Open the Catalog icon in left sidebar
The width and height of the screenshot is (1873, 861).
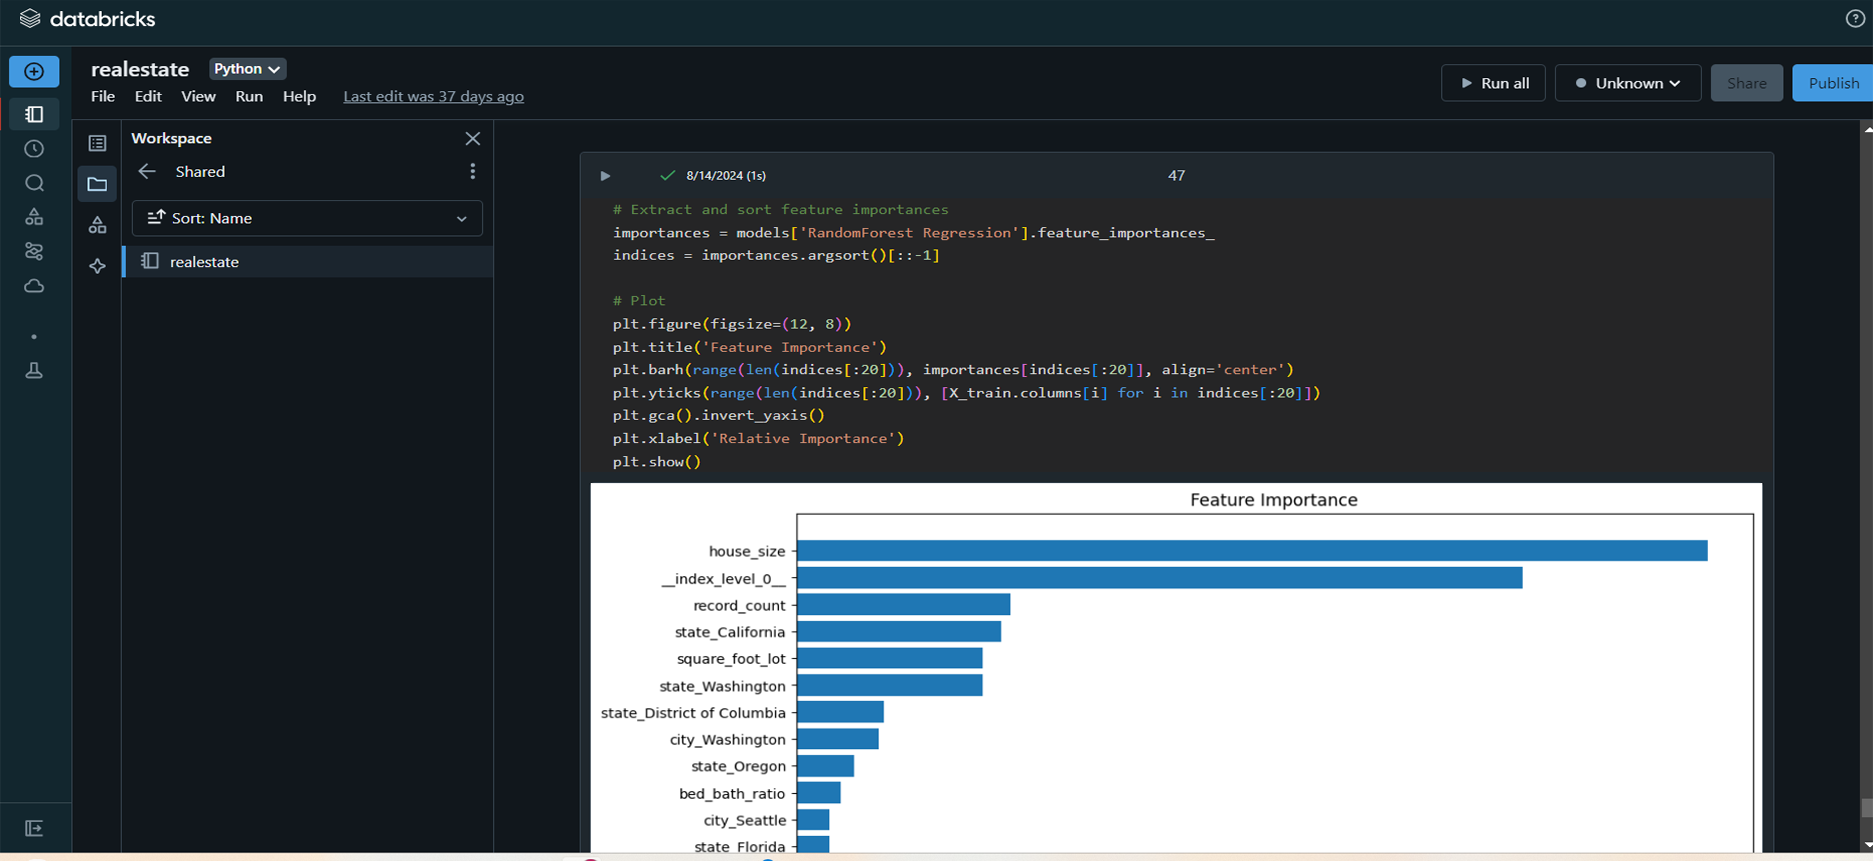point(34,217)
